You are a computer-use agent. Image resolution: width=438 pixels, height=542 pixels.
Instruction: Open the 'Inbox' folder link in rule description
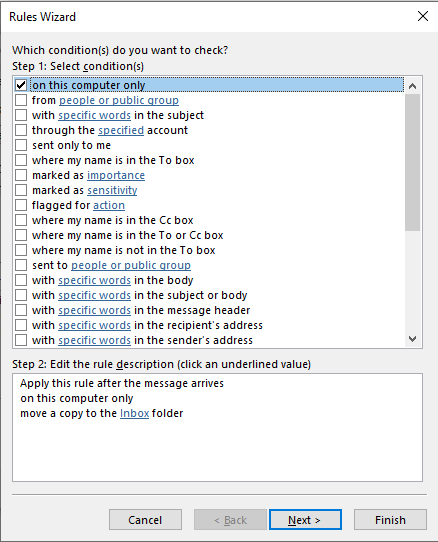(x=134, y=413)
